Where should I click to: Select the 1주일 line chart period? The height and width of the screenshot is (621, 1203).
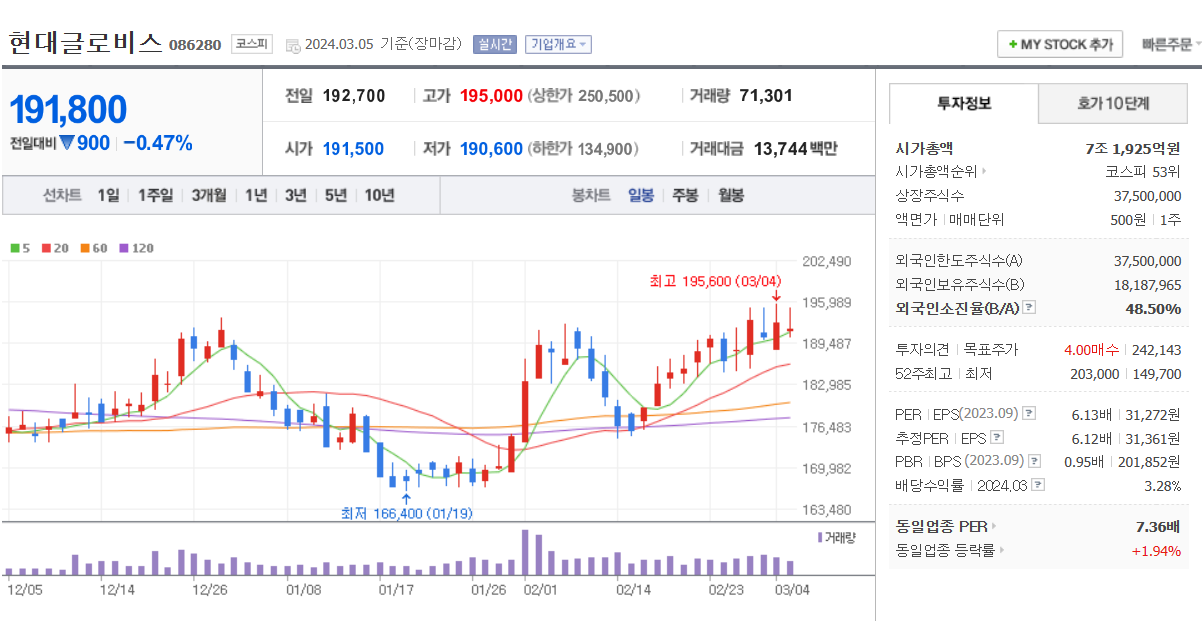click(x=155, y=195)
